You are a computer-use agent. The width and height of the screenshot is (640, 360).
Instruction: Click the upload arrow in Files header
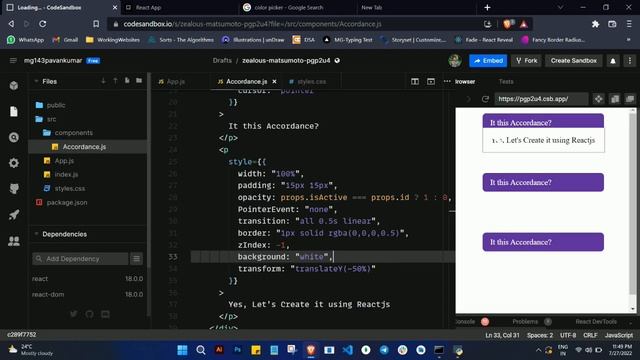[x=115, y=81]
